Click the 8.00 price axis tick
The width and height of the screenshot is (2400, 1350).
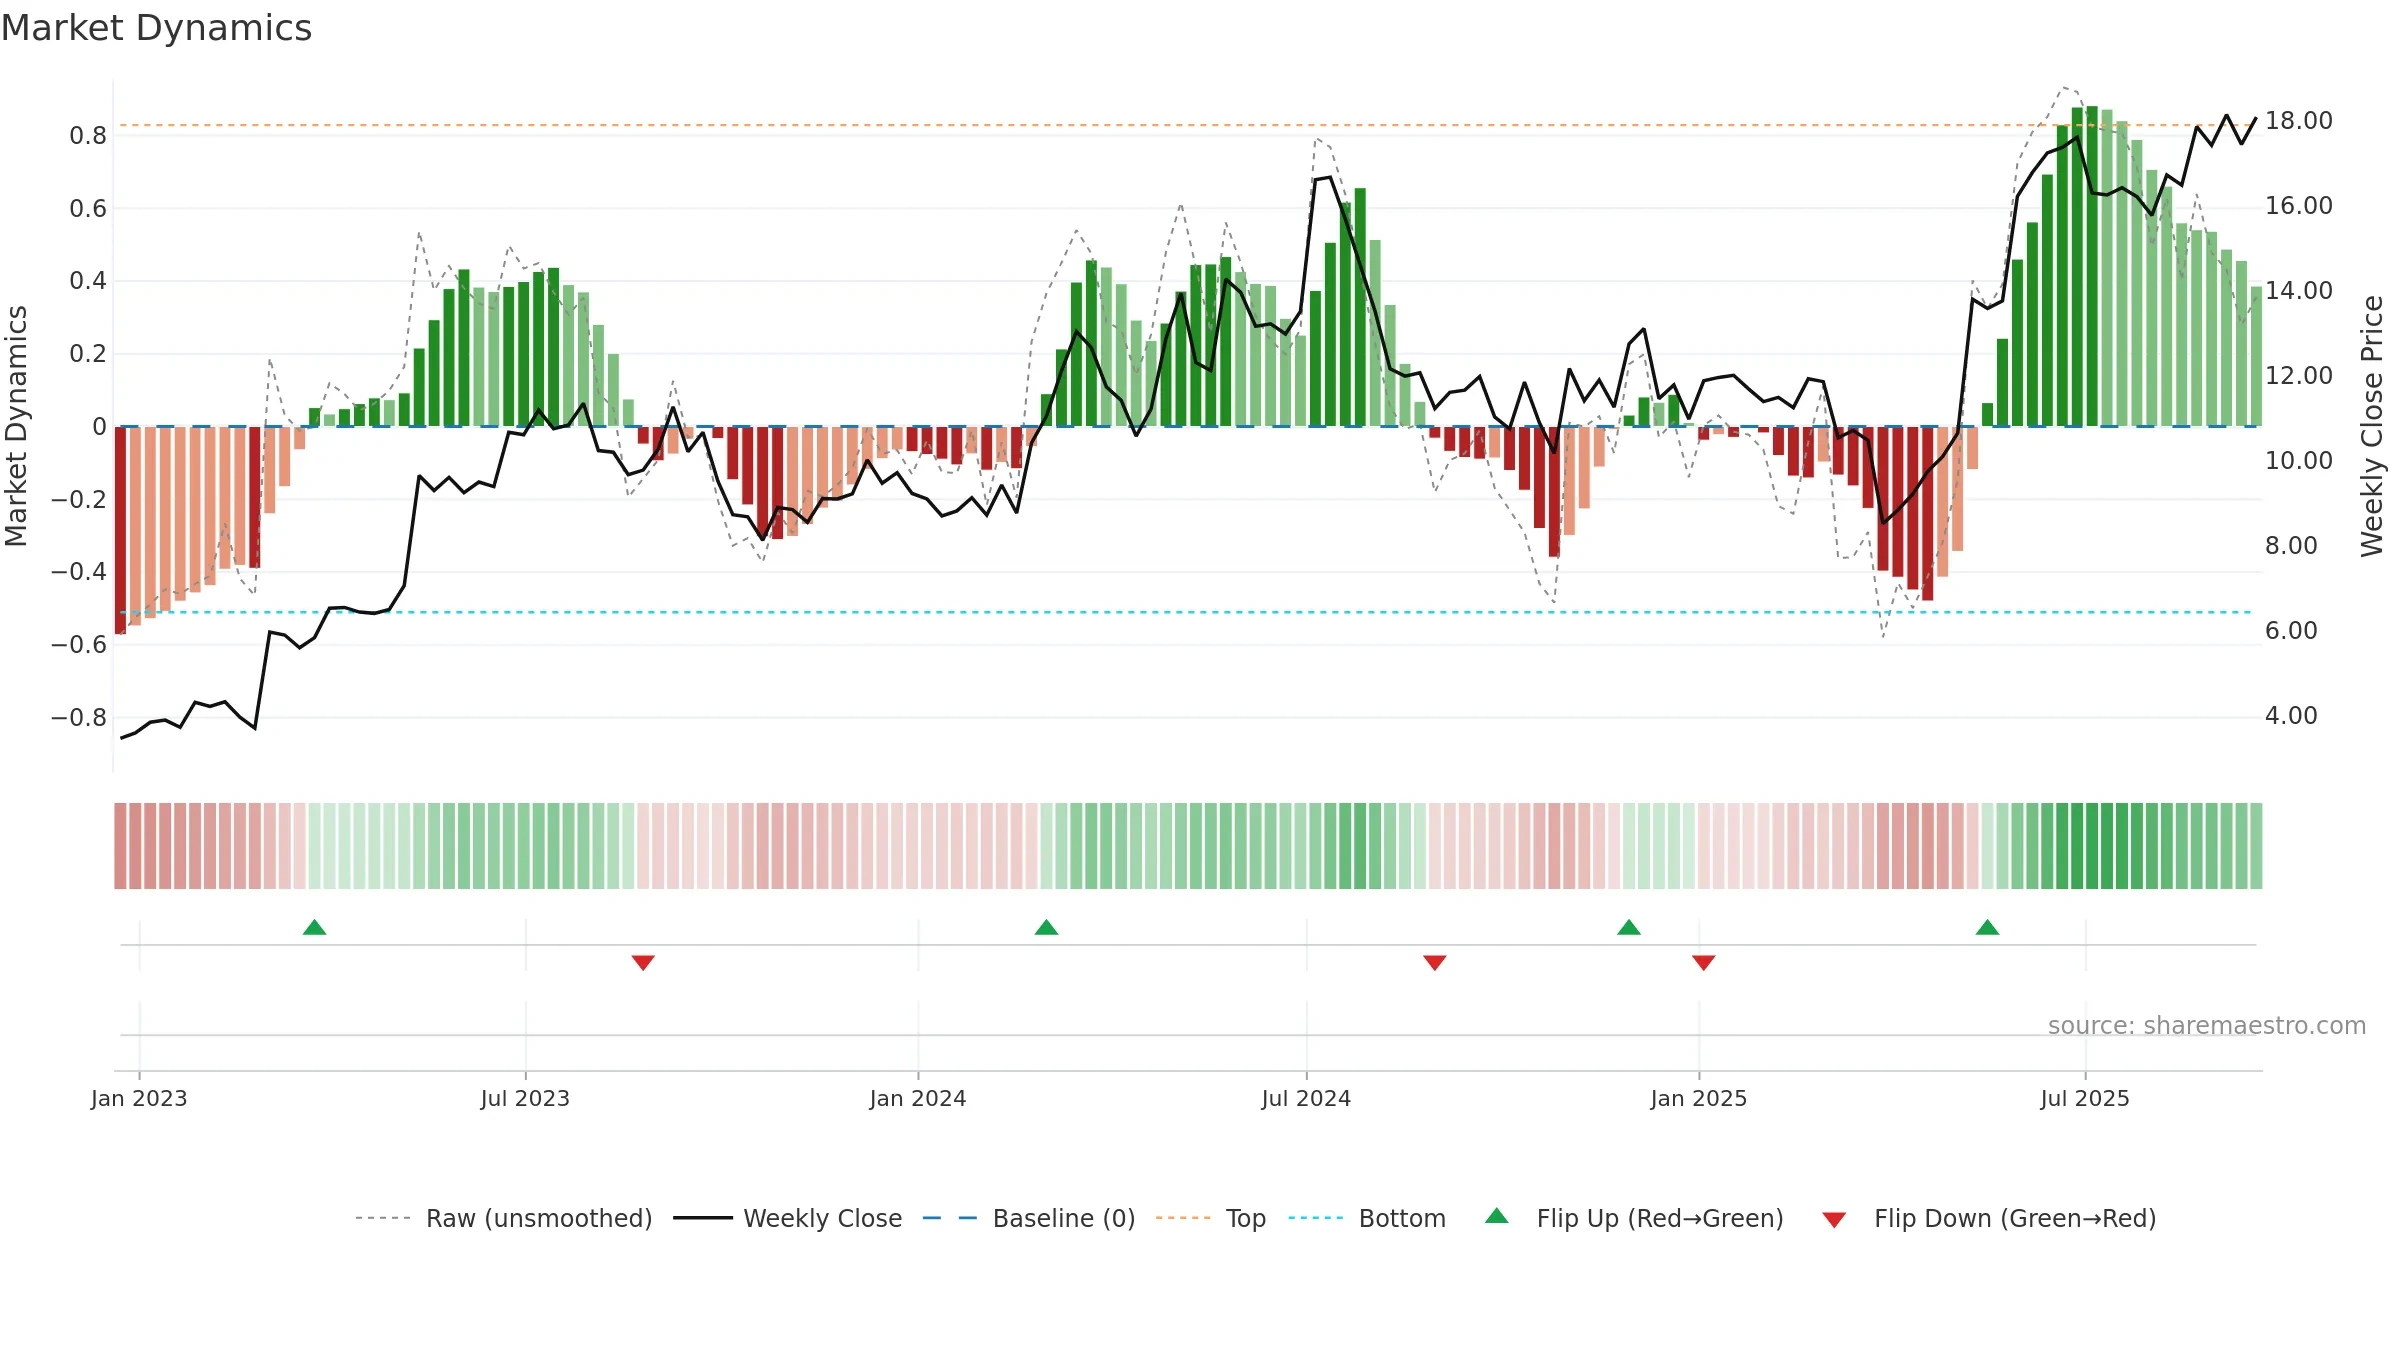coord(2291,546)
